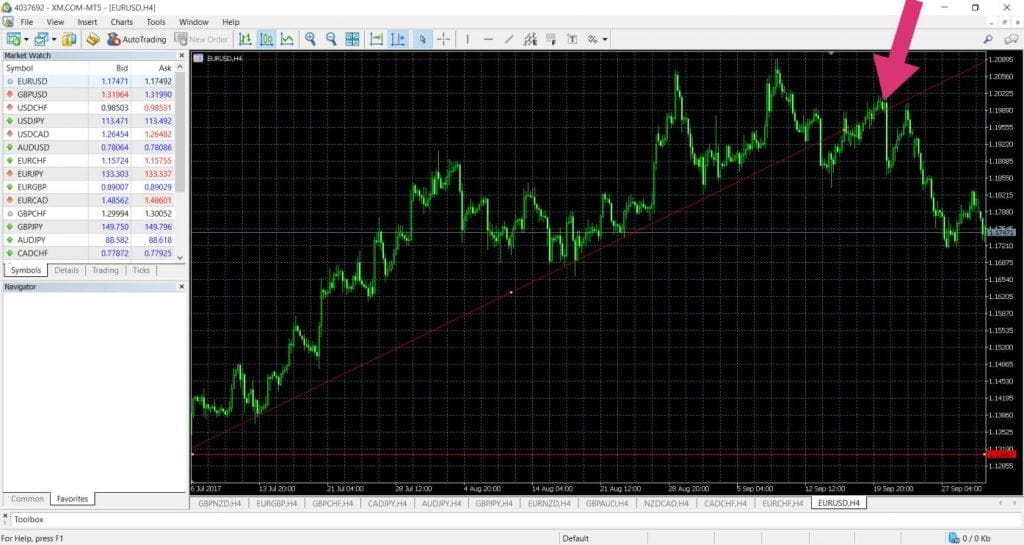Open the AUDJPY,H4 chart tab
This screenshot has height=545, width=1024.
(x=441, y=503)
